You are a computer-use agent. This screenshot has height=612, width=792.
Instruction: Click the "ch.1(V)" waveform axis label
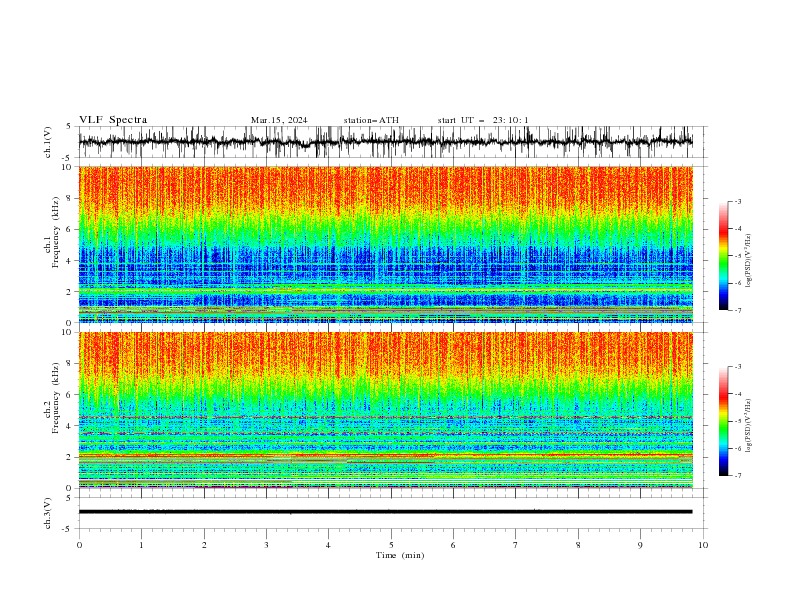click(48, 142)
